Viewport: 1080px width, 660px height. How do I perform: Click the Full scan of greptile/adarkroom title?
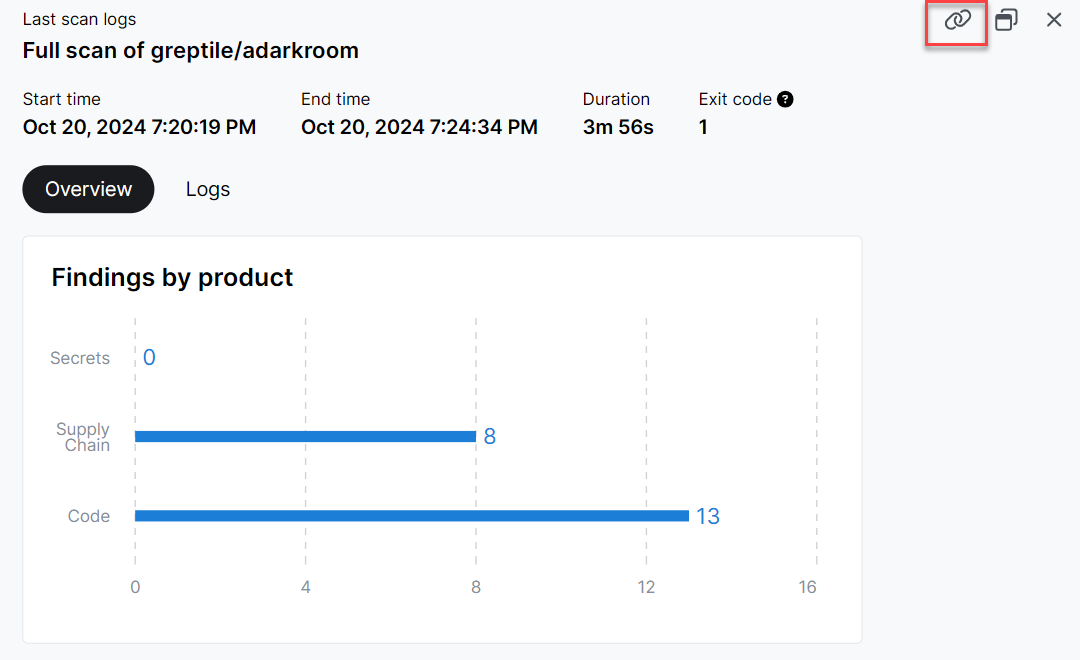click(x=190, y=50)
